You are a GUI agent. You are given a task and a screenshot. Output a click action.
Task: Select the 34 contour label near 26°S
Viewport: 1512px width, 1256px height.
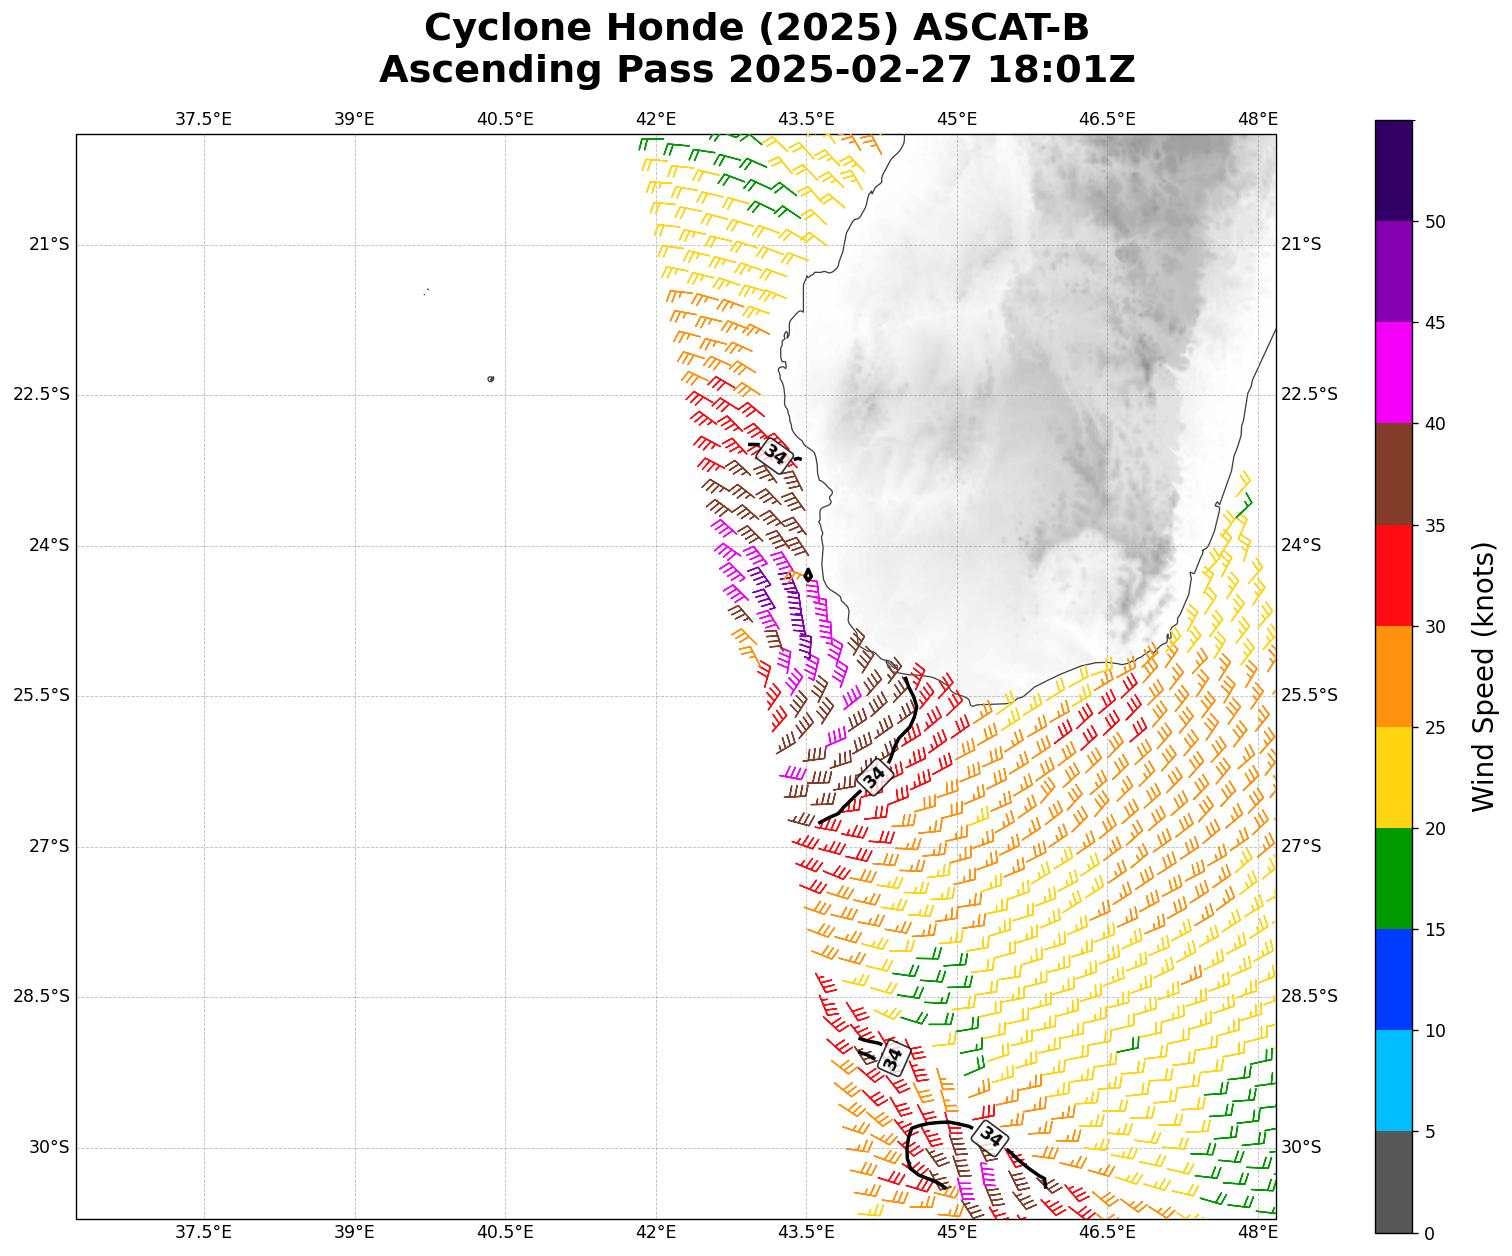point(874,776)
